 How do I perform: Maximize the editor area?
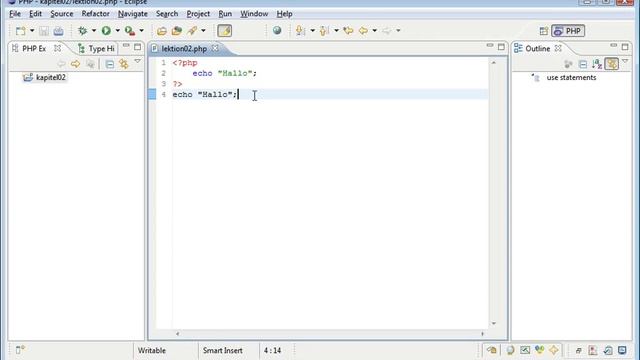click(x=501, y=47)
